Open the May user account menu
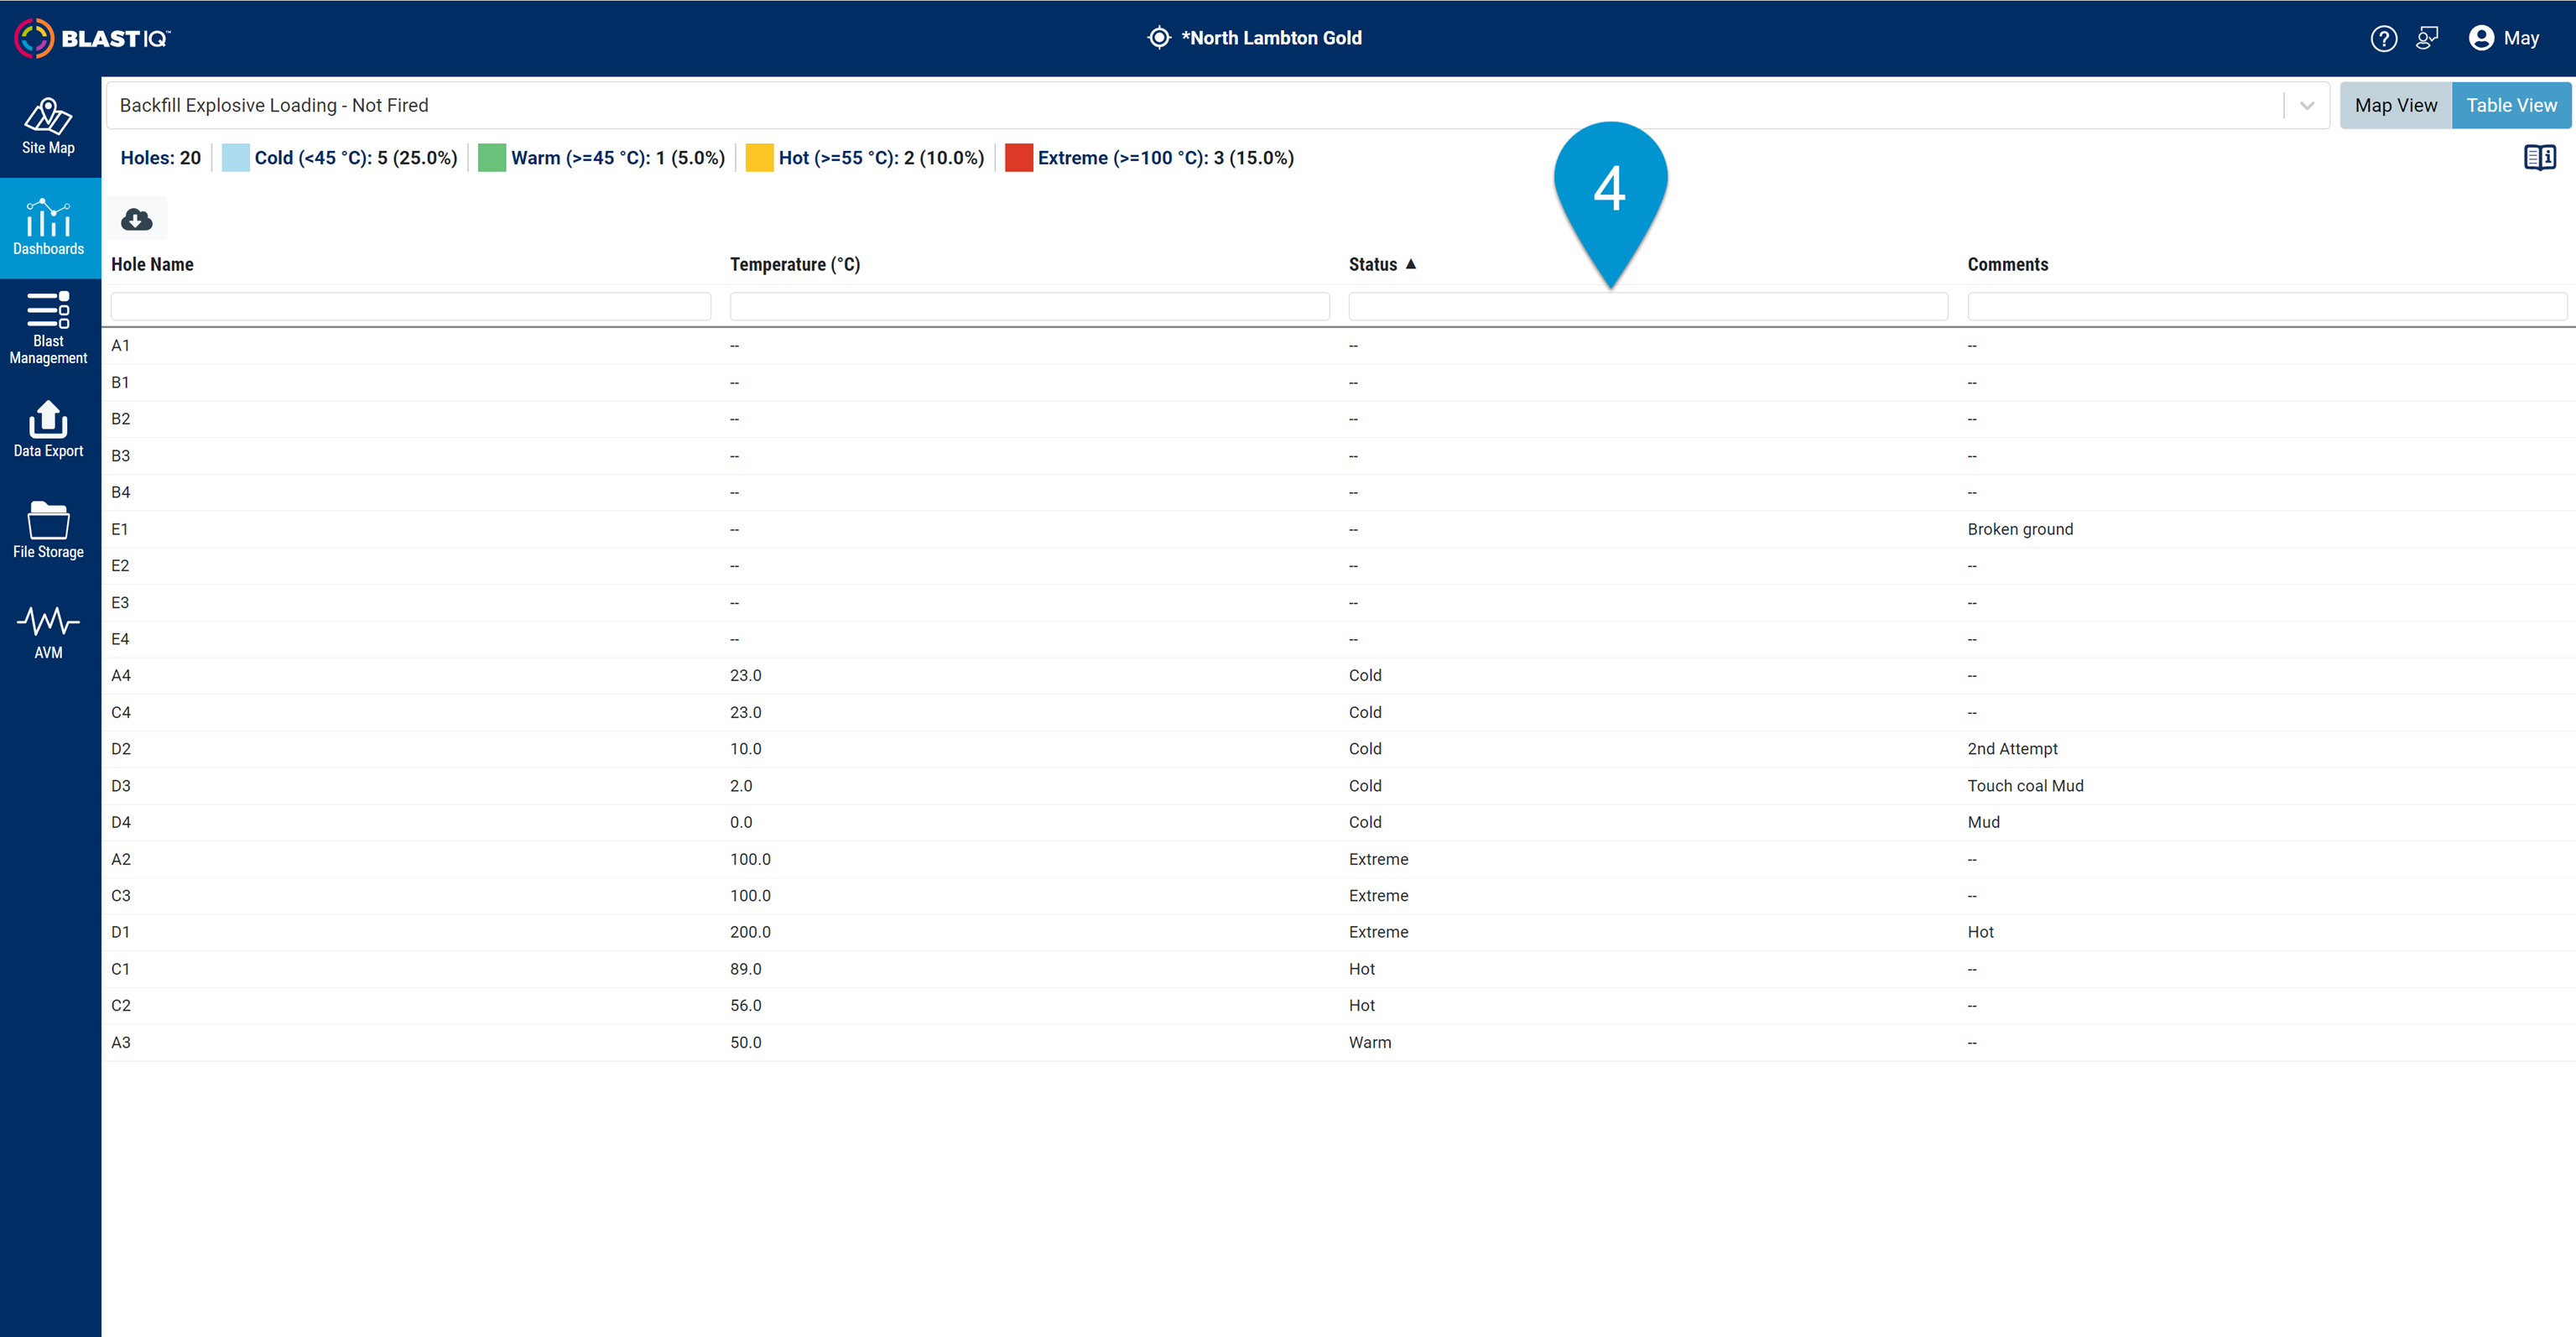Image resolution: width=2576 pixels, height=1337 pixels. click(2503, 38)
